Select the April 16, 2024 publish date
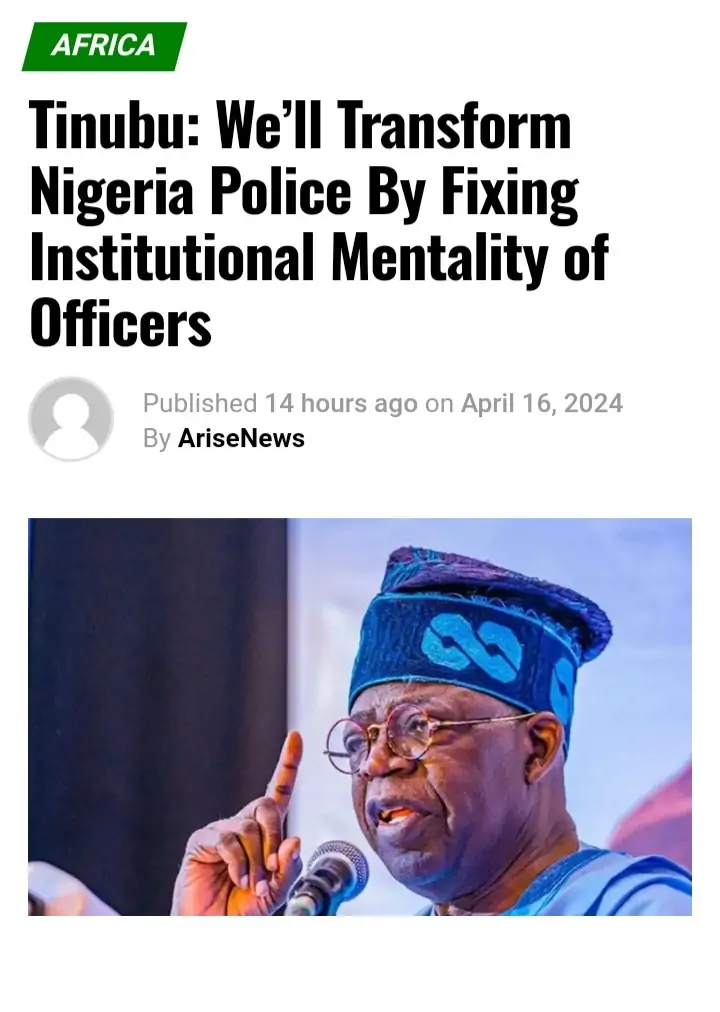 point(541,404)
